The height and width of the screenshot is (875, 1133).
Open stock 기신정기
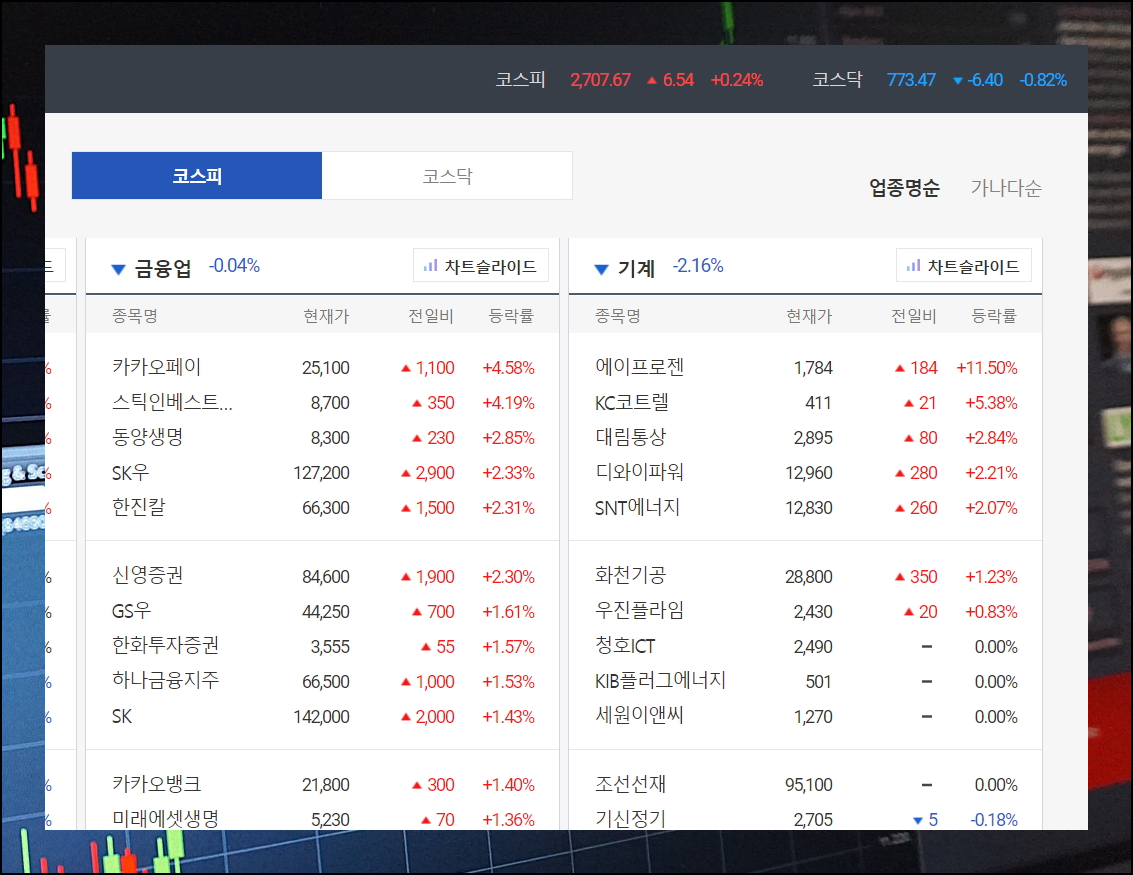pos(630,819)
